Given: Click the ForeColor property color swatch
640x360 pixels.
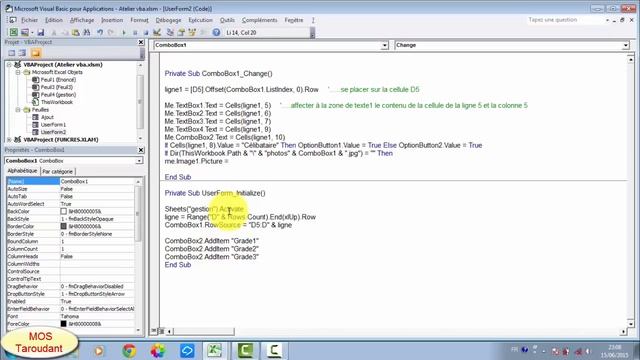Looking at the screenshot, I should click(x=63, y=324).
